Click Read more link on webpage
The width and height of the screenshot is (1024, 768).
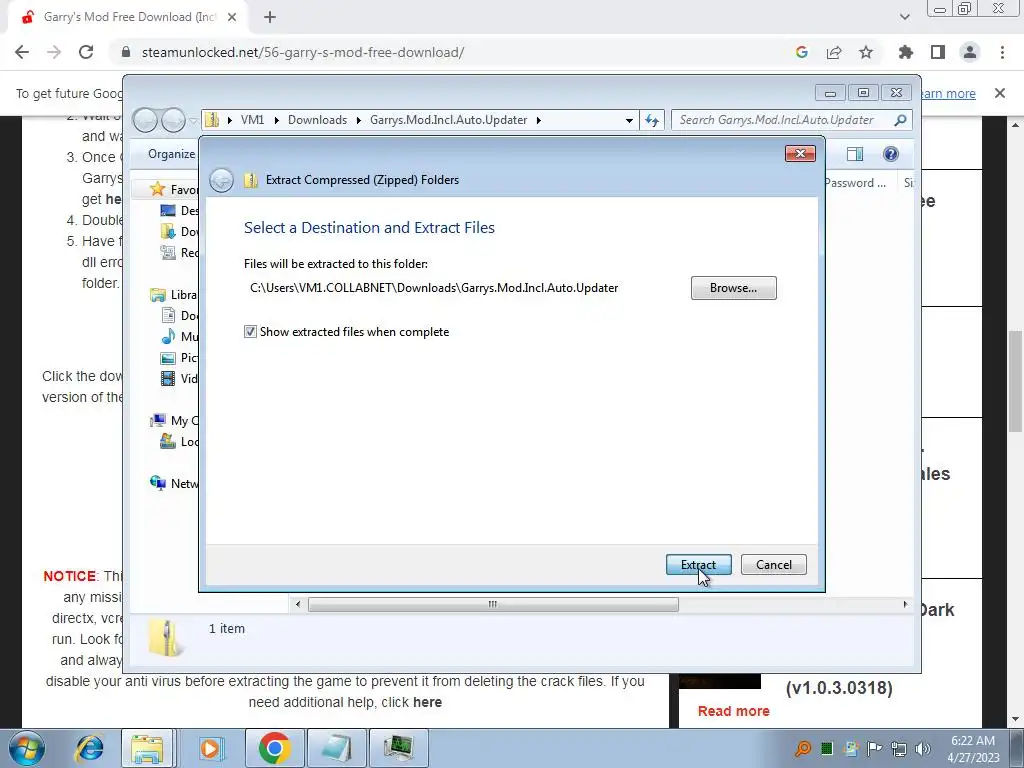pos(733,711)
